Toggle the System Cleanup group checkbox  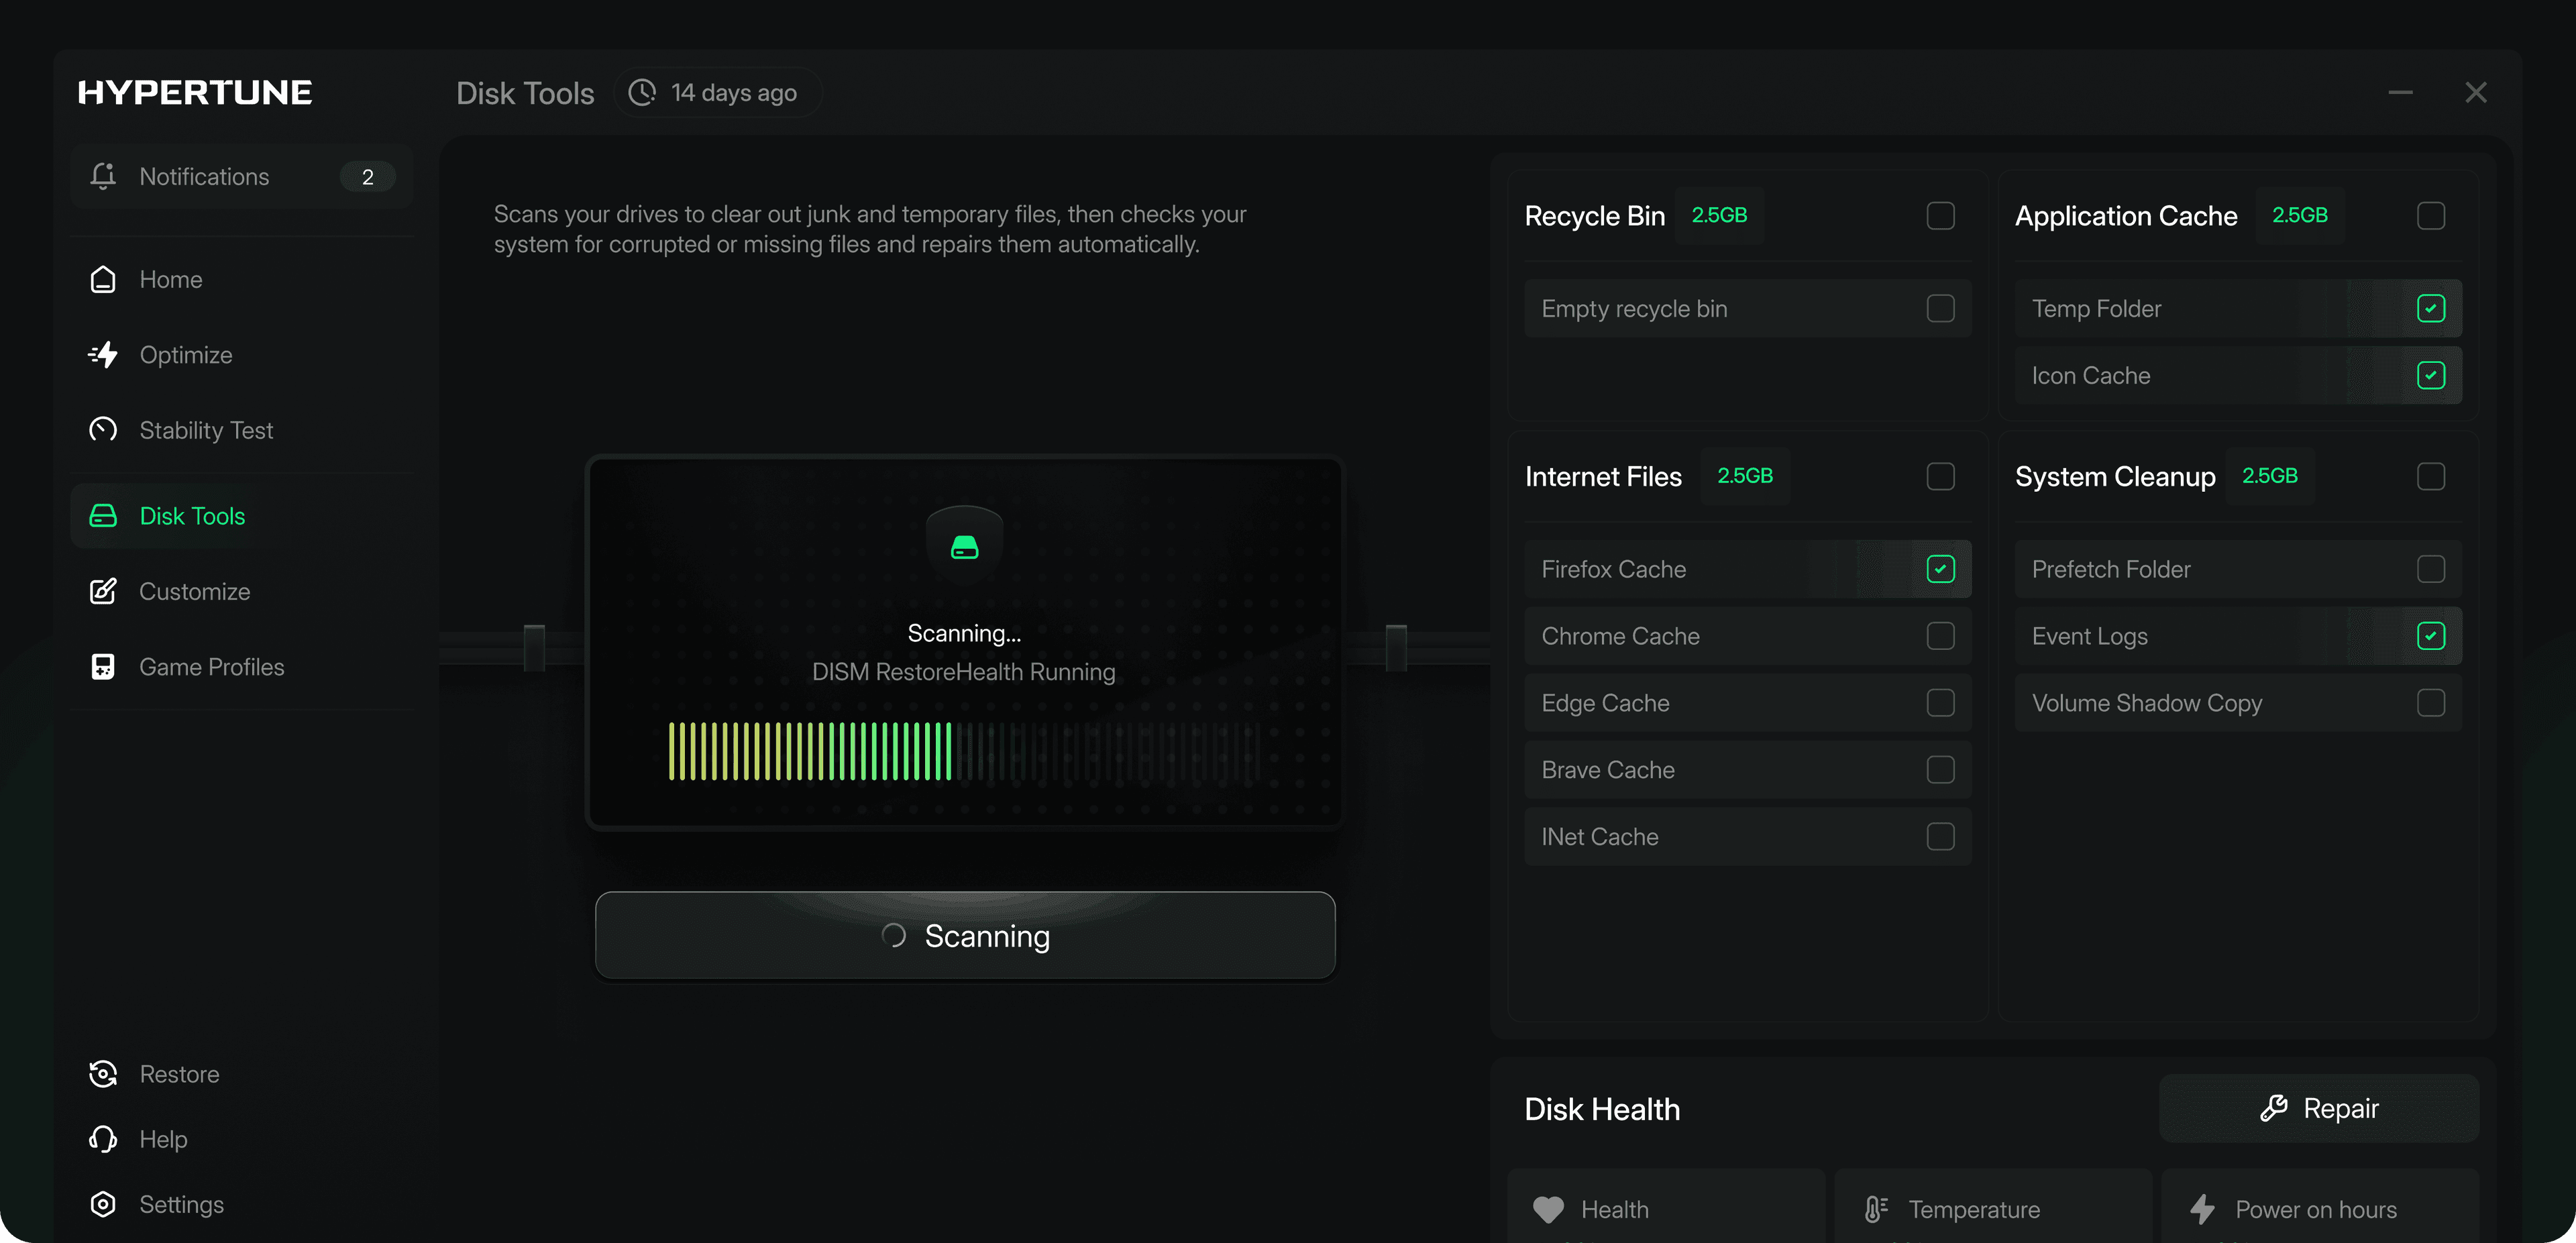tap(2430, 476)
